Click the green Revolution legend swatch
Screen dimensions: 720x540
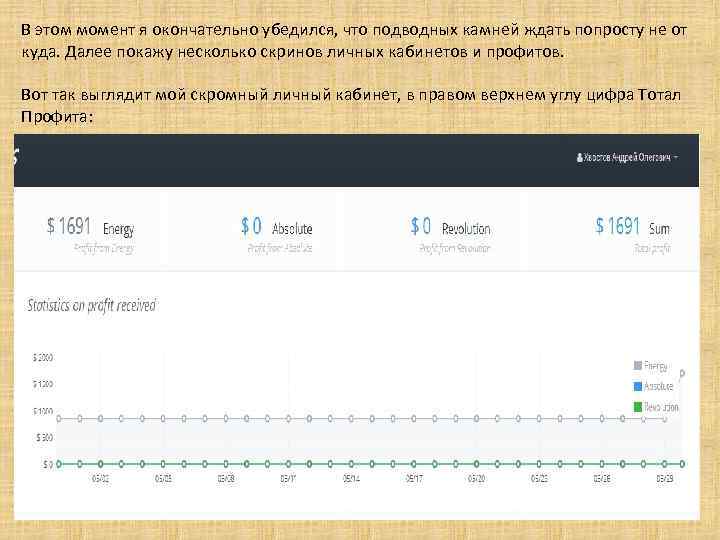tap(637, 407)
